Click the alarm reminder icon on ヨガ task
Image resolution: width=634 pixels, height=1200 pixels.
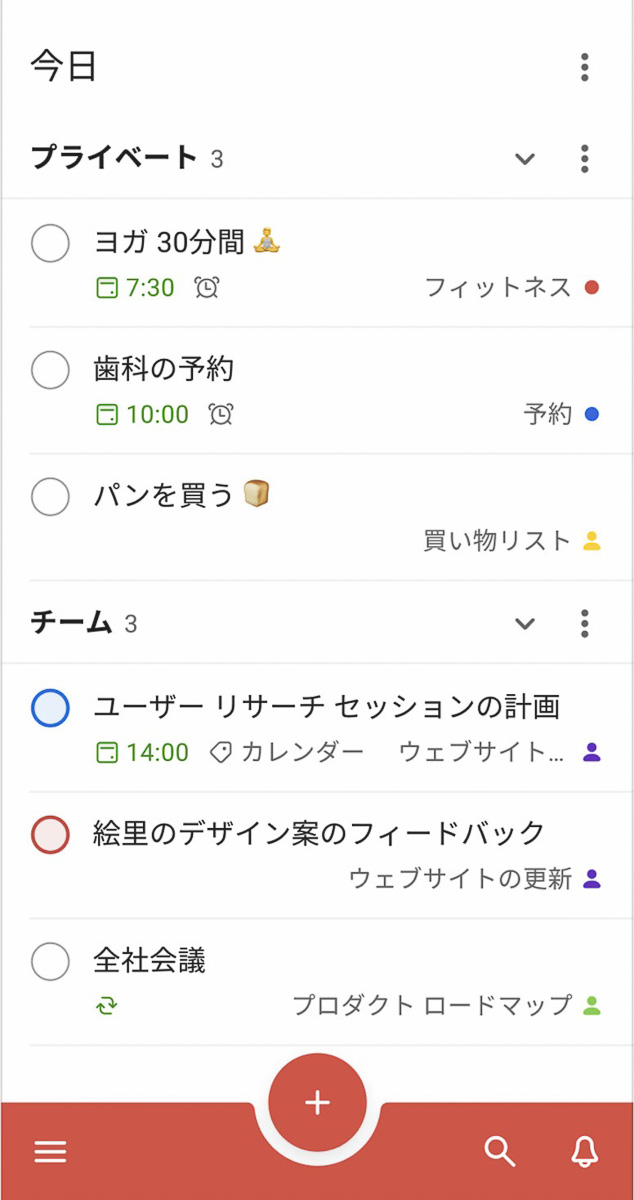click(x=207, y=288)
